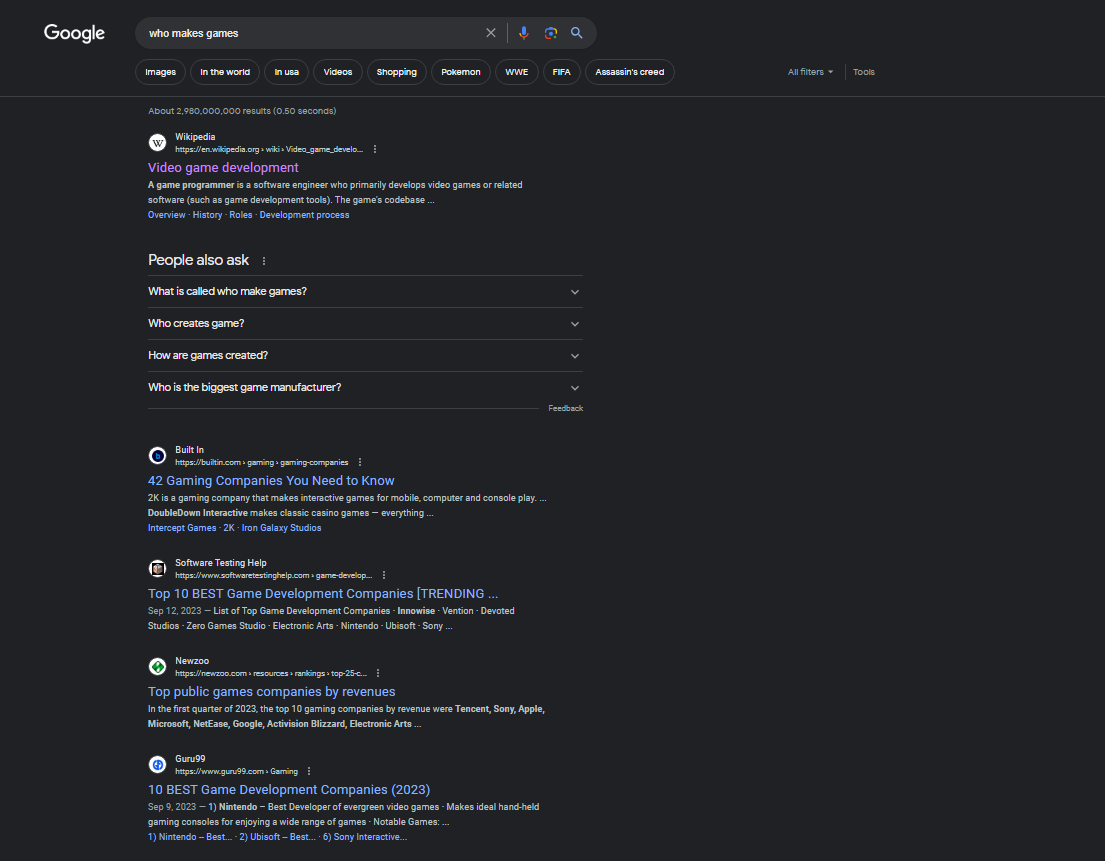Image resolution: width=1105 pixels, height=861 pixels.
Task: Select the Pokemon filter chip
Action: [461, 72]
